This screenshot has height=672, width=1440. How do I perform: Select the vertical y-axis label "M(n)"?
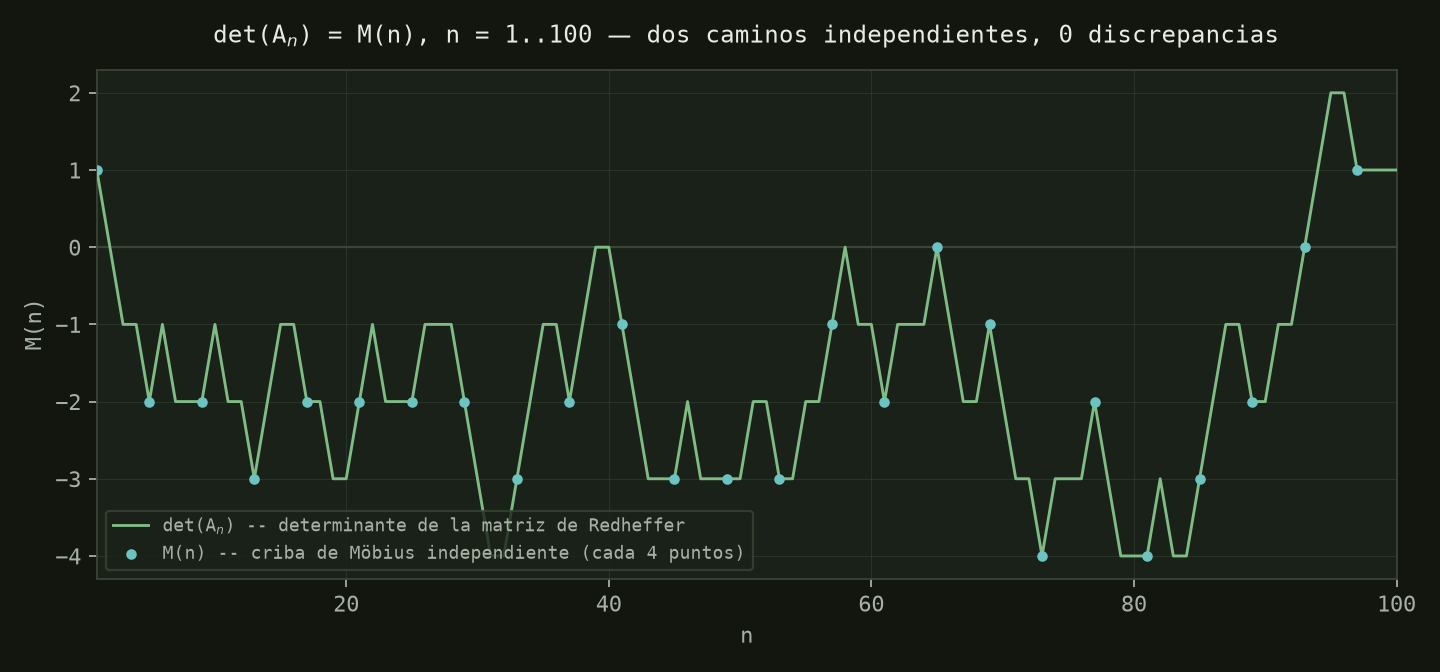pyautogui.click(x=34, y=324)
